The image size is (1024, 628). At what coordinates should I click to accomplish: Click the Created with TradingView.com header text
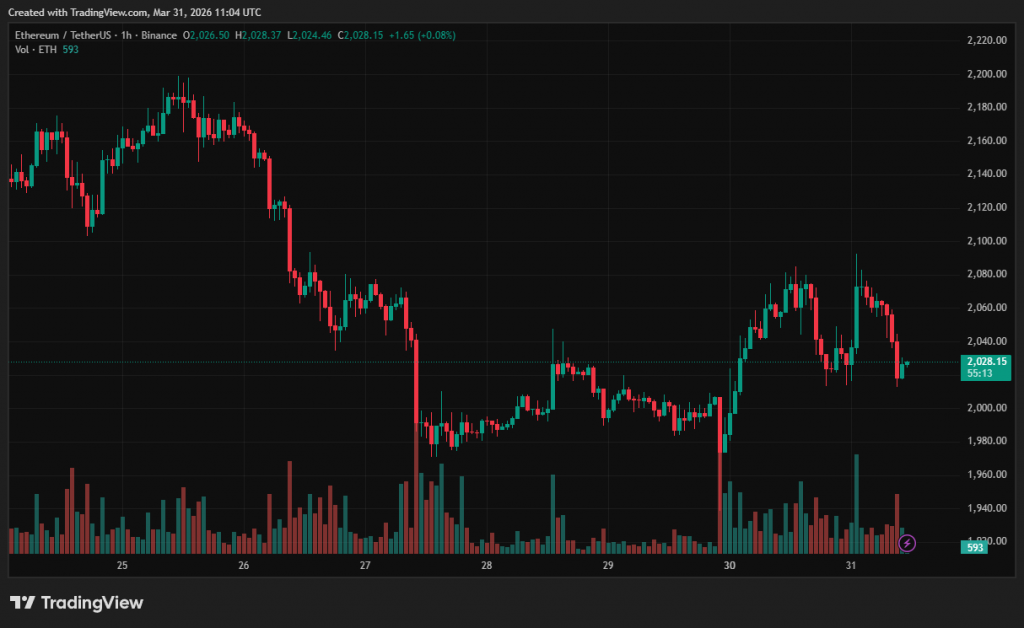[x=135, y=12]
